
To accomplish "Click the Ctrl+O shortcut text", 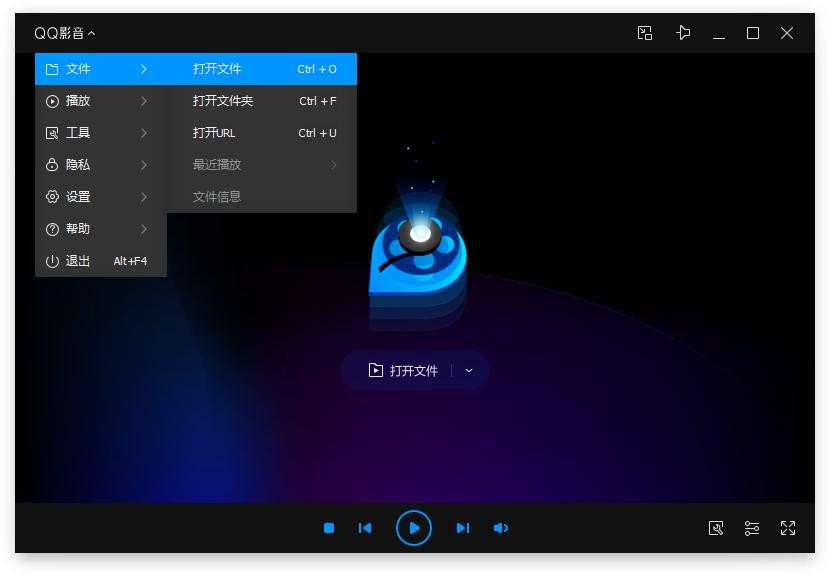I will 317,69.
